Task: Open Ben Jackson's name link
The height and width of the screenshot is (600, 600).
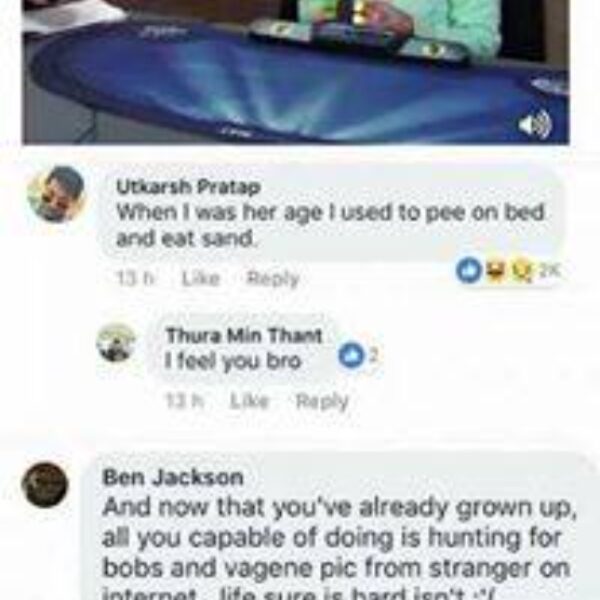Action: click(x=173, y=477)
